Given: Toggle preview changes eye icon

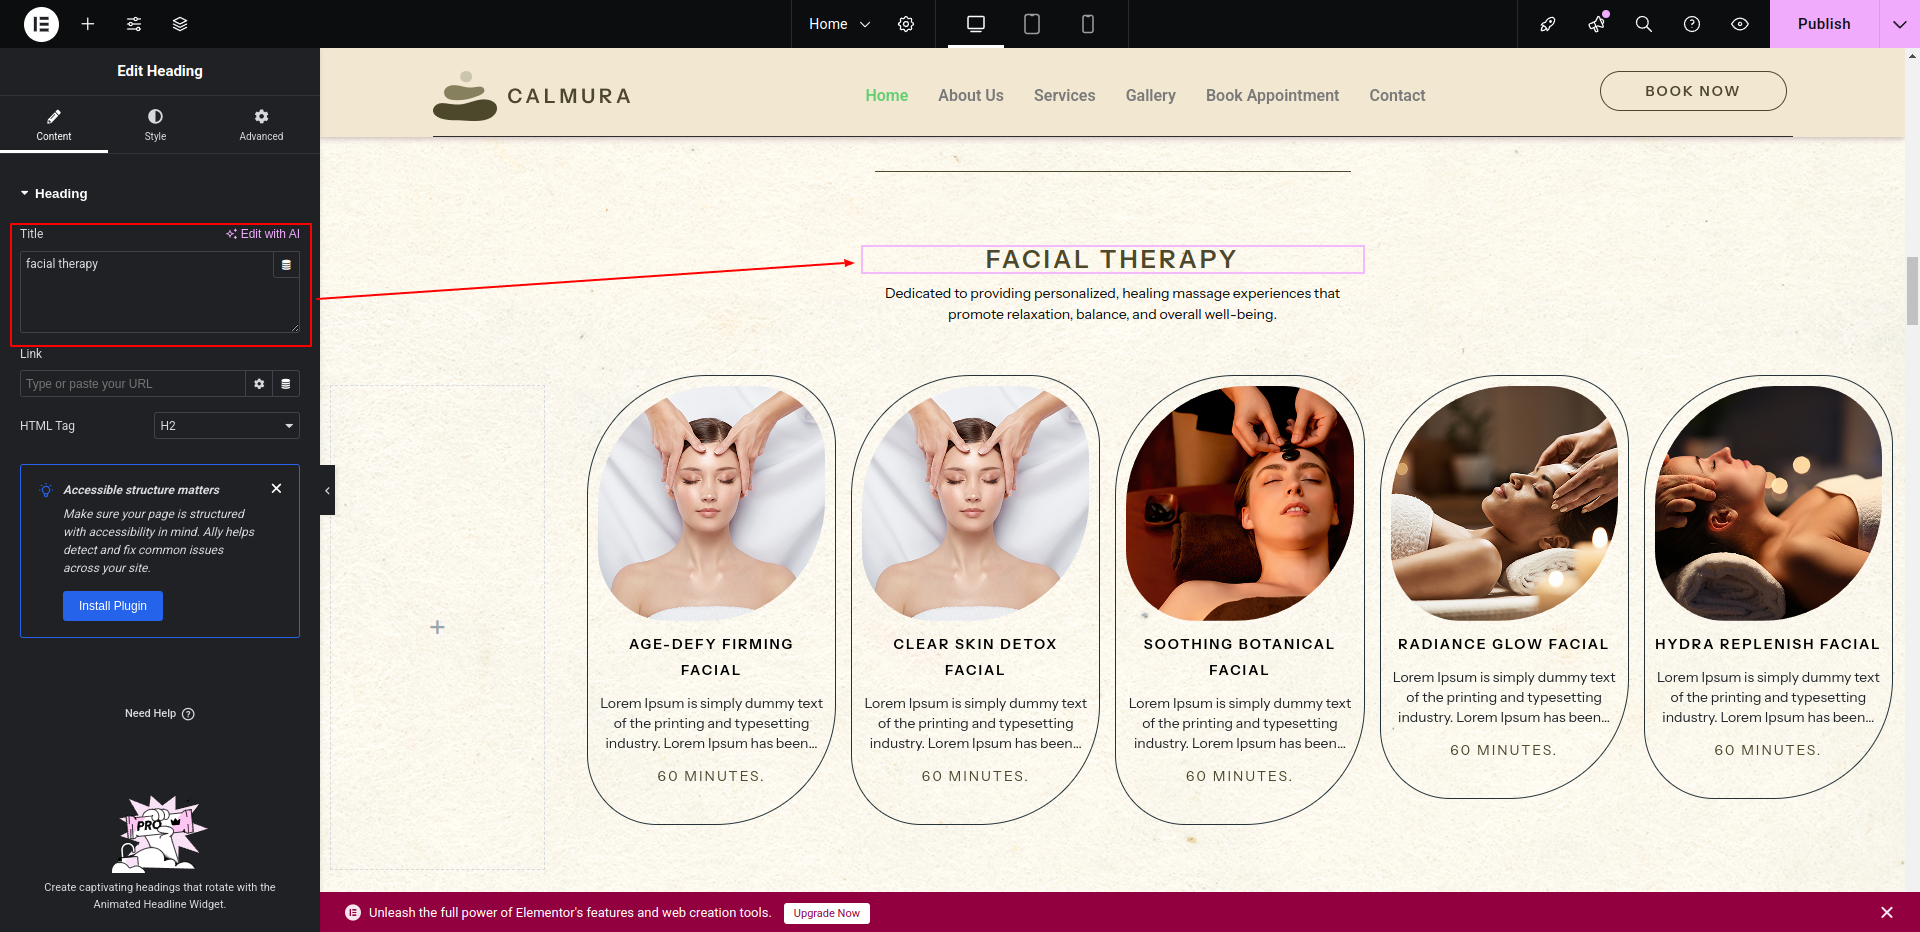Looking at the screenshot, I should pyautogui.click(x=1740, y=24).
